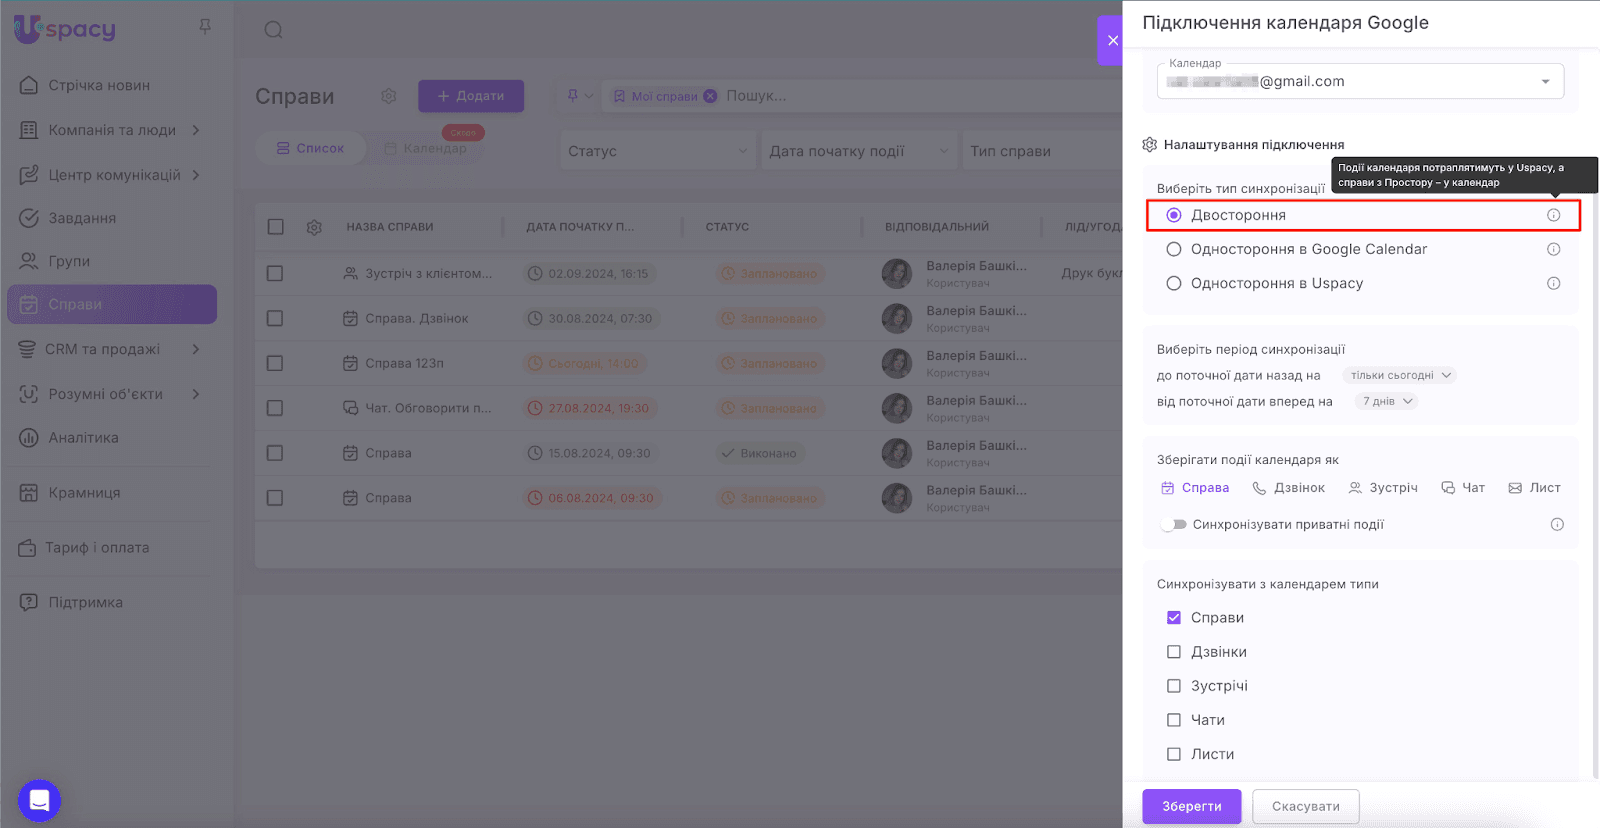This screenshot has height=828, width=1600.
Task: Toggle Синхронізувати приватні події switch
Action: [x=1173, y=524]
